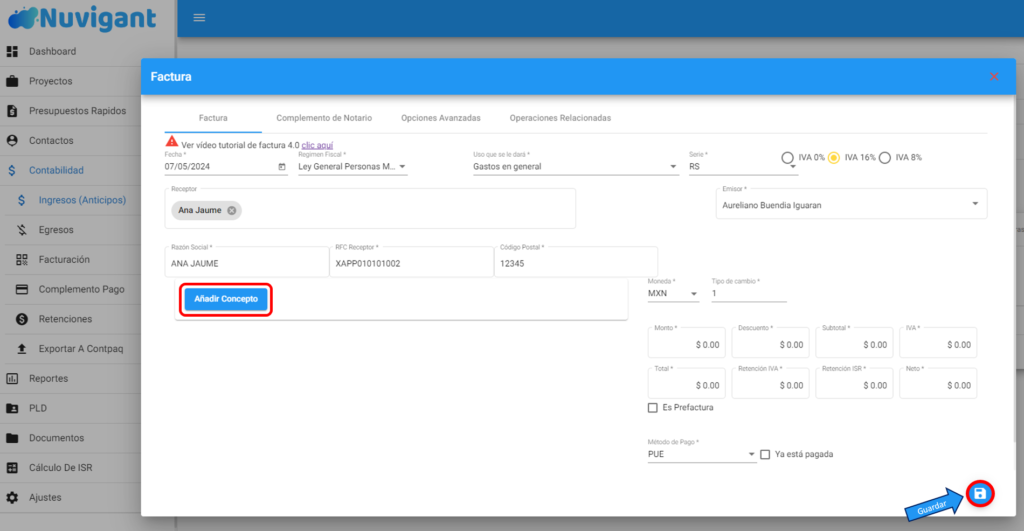
Task: Open the Método de Pago PUE dropdown
Action: tap(701, 455)
